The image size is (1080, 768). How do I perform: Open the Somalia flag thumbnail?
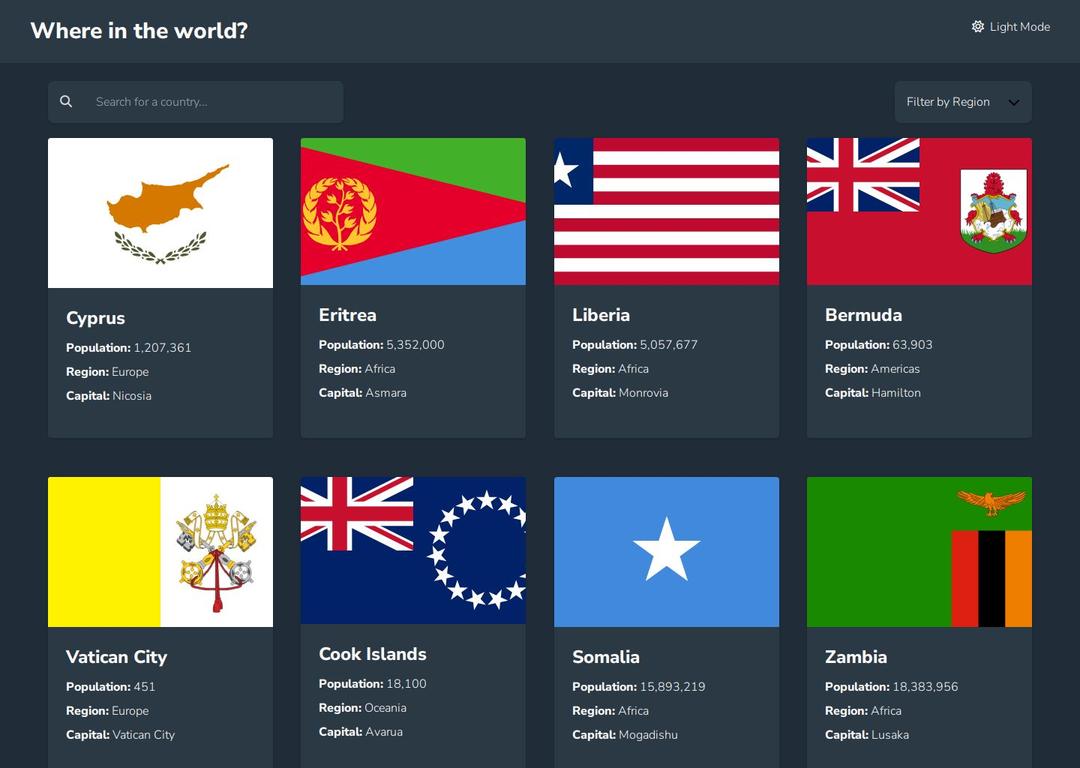click(x=666, y=551)
